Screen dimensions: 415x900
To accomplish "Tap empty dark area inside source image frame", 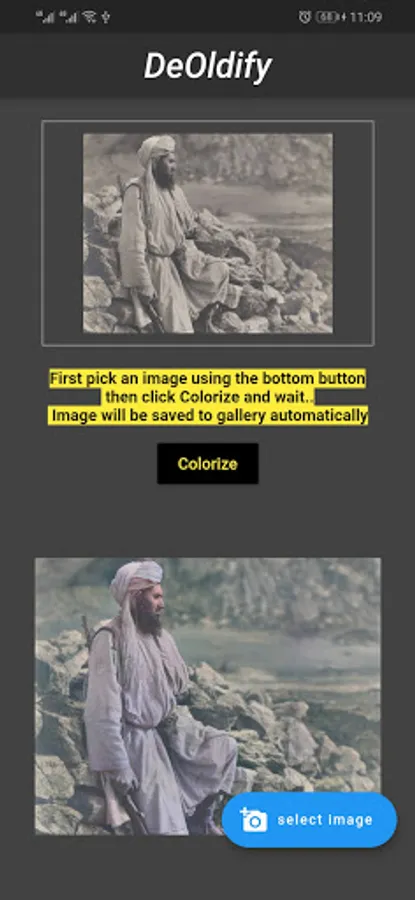I will (x=63, y=233).
